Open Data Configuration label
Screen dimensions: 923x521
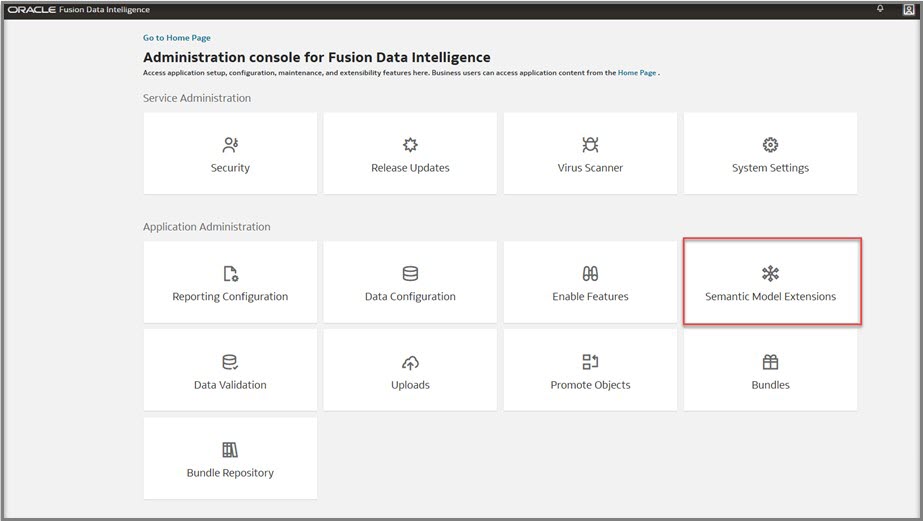point(410,297)
